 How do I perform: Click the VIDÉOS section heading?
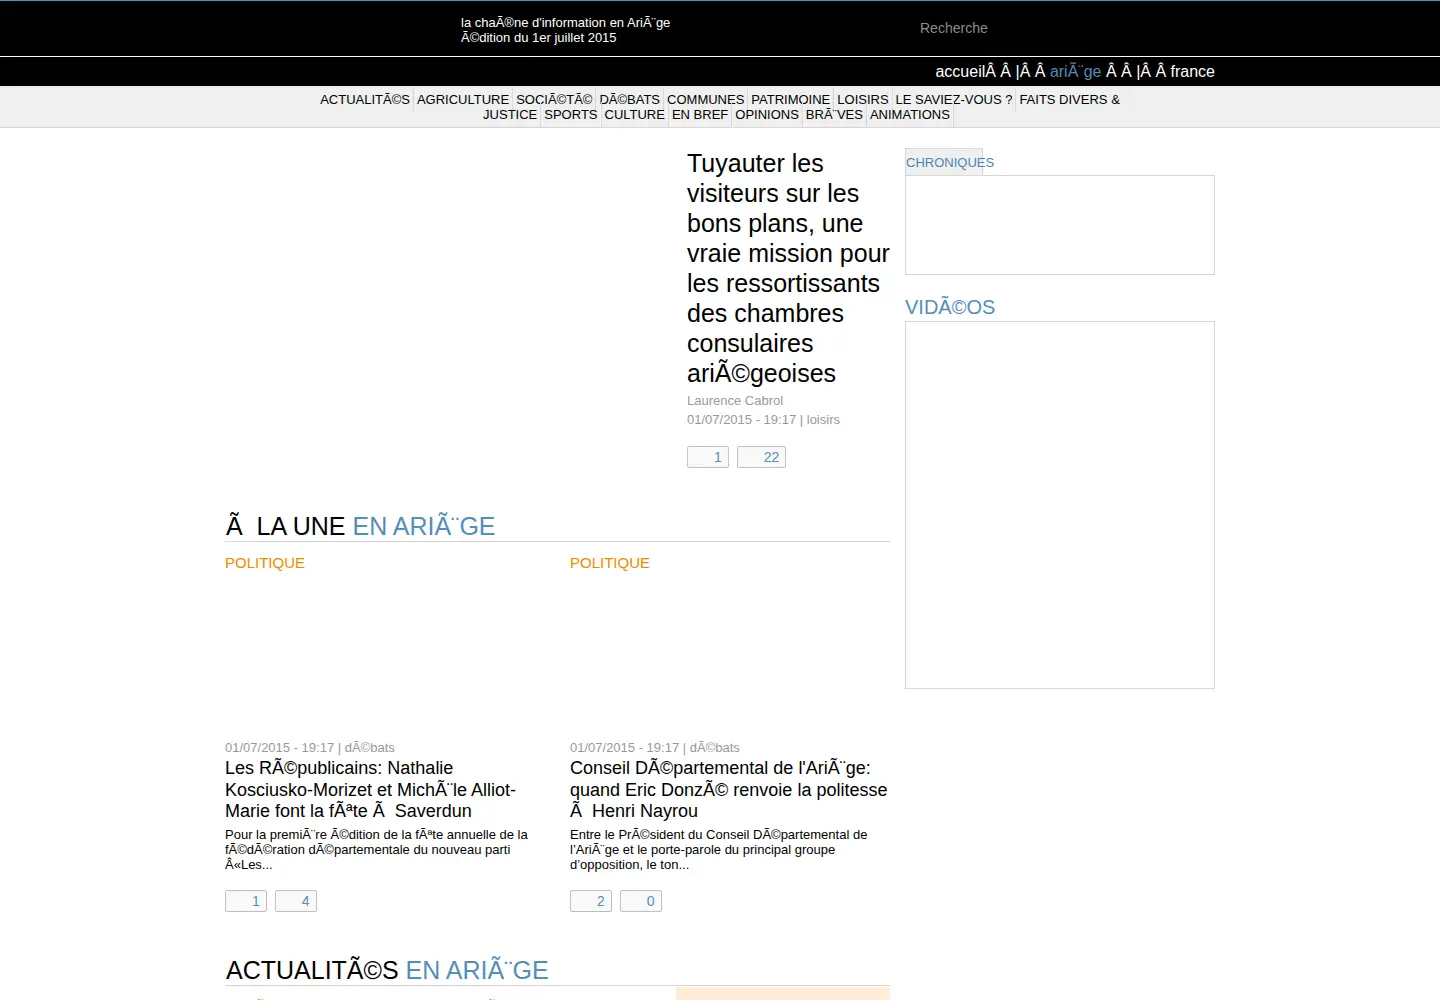pyautogui.click(x=950, y=307)
